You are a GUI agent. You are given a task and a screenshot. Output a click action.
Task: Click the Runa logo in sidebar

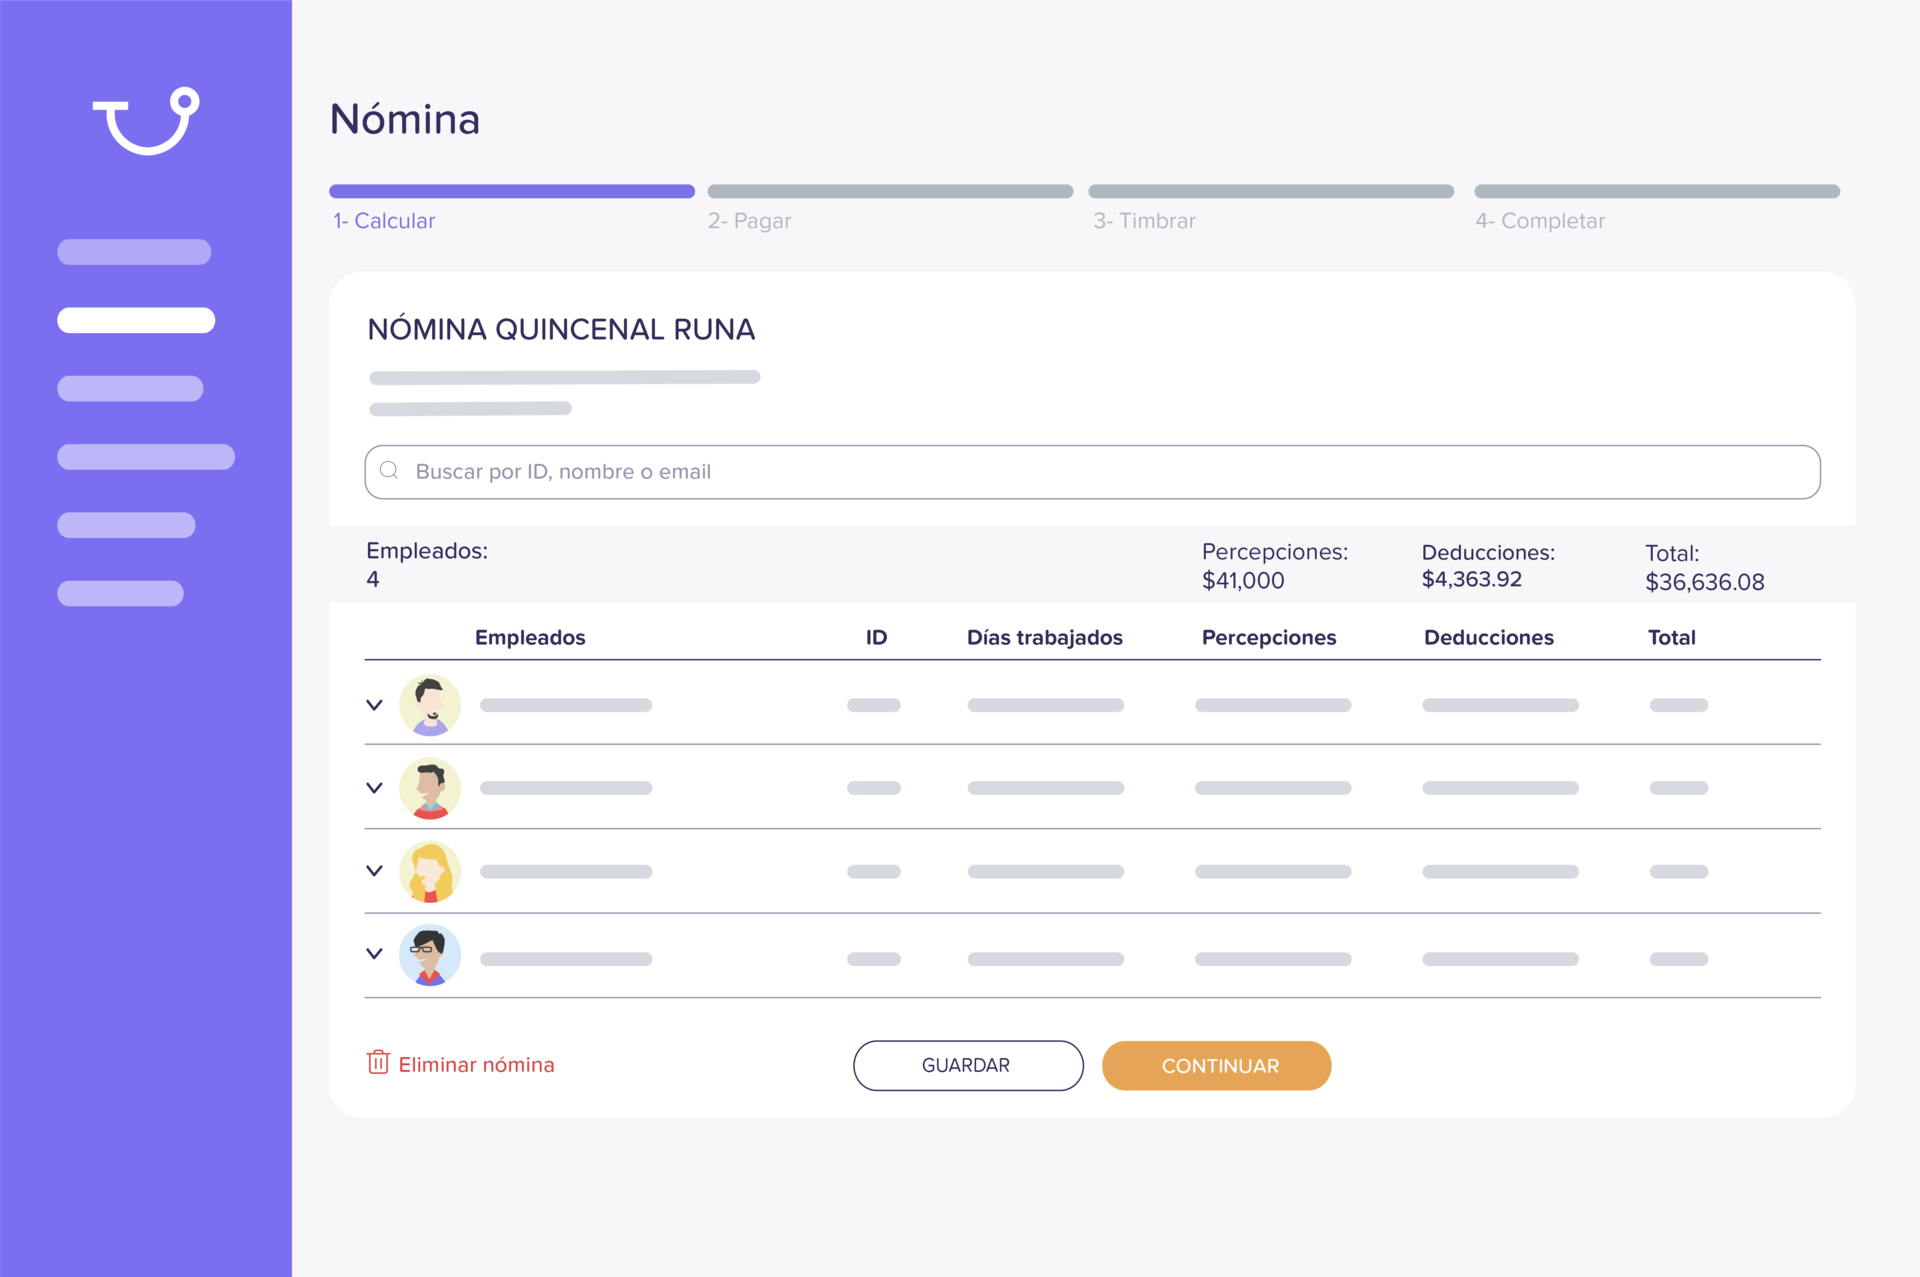146,121
